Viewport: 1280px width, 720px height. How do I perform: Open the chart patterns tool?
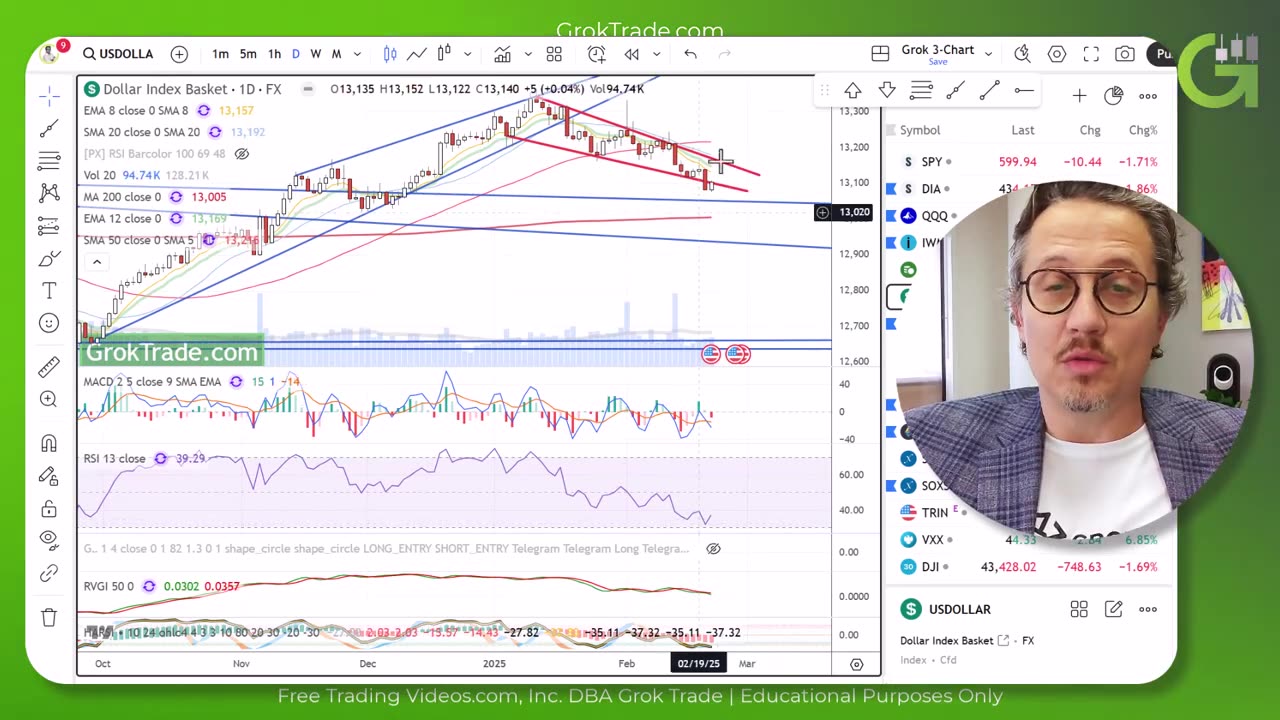[x=48, y=193]
